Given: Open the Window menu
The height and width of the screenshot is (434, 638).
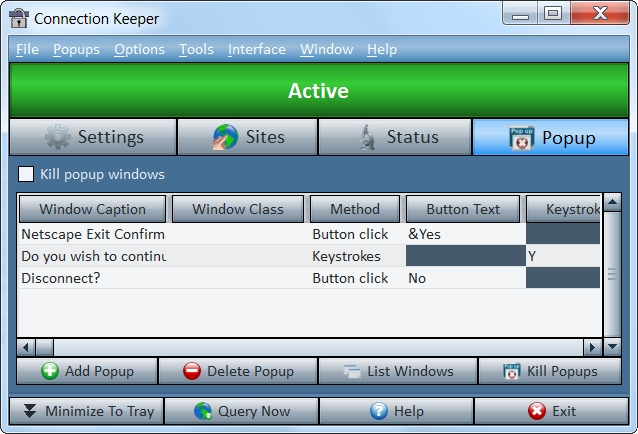Looking at the screenshot, I should tap(326, 49).
